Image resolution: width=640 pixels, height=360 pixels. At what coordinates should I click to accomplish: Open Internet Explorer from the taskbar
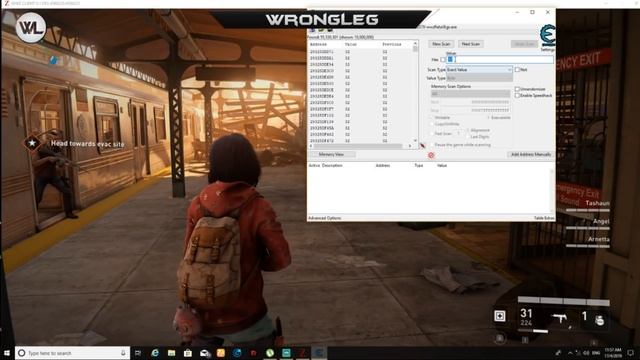coord(155,353)
